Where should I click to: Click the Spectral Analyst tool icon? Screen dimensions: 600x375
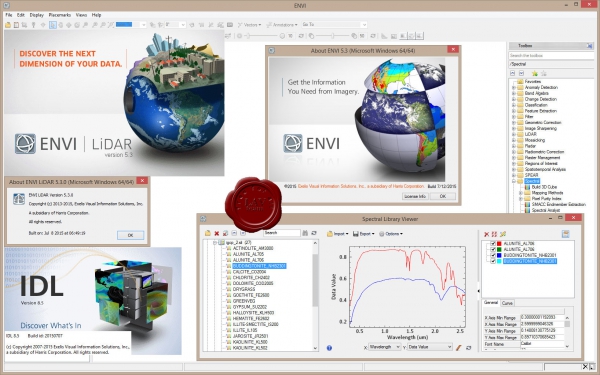tap(527, 210)
